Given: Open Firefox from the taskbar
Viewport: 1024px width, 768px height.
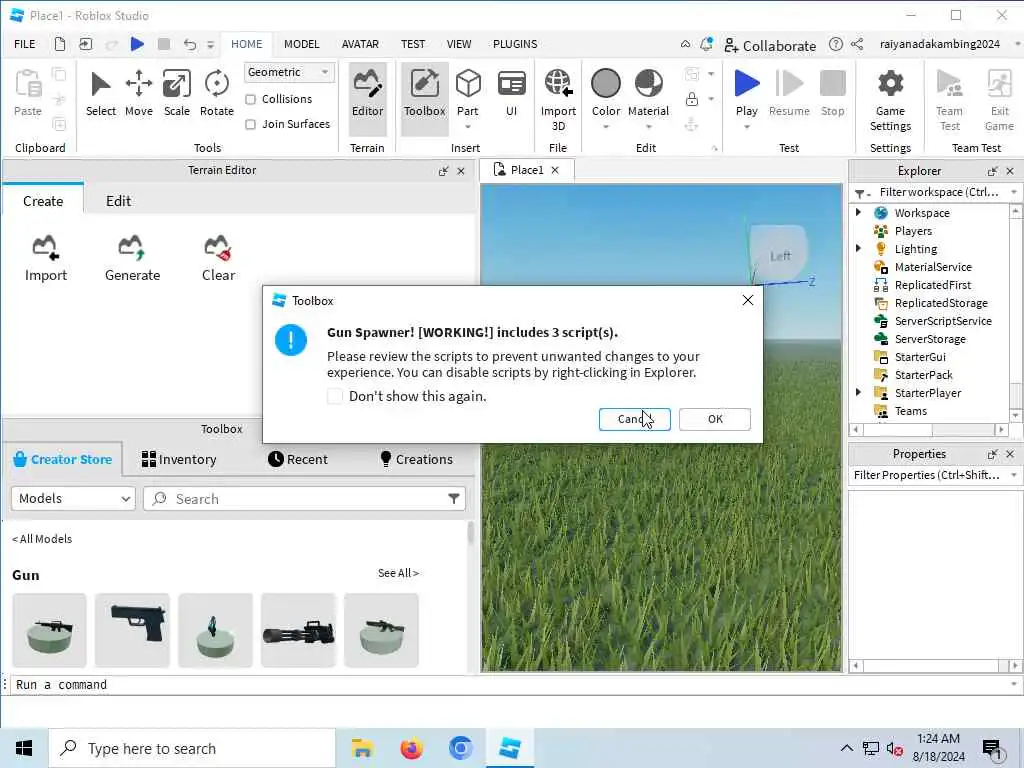Looking at the screenshot, I should 411,748.
